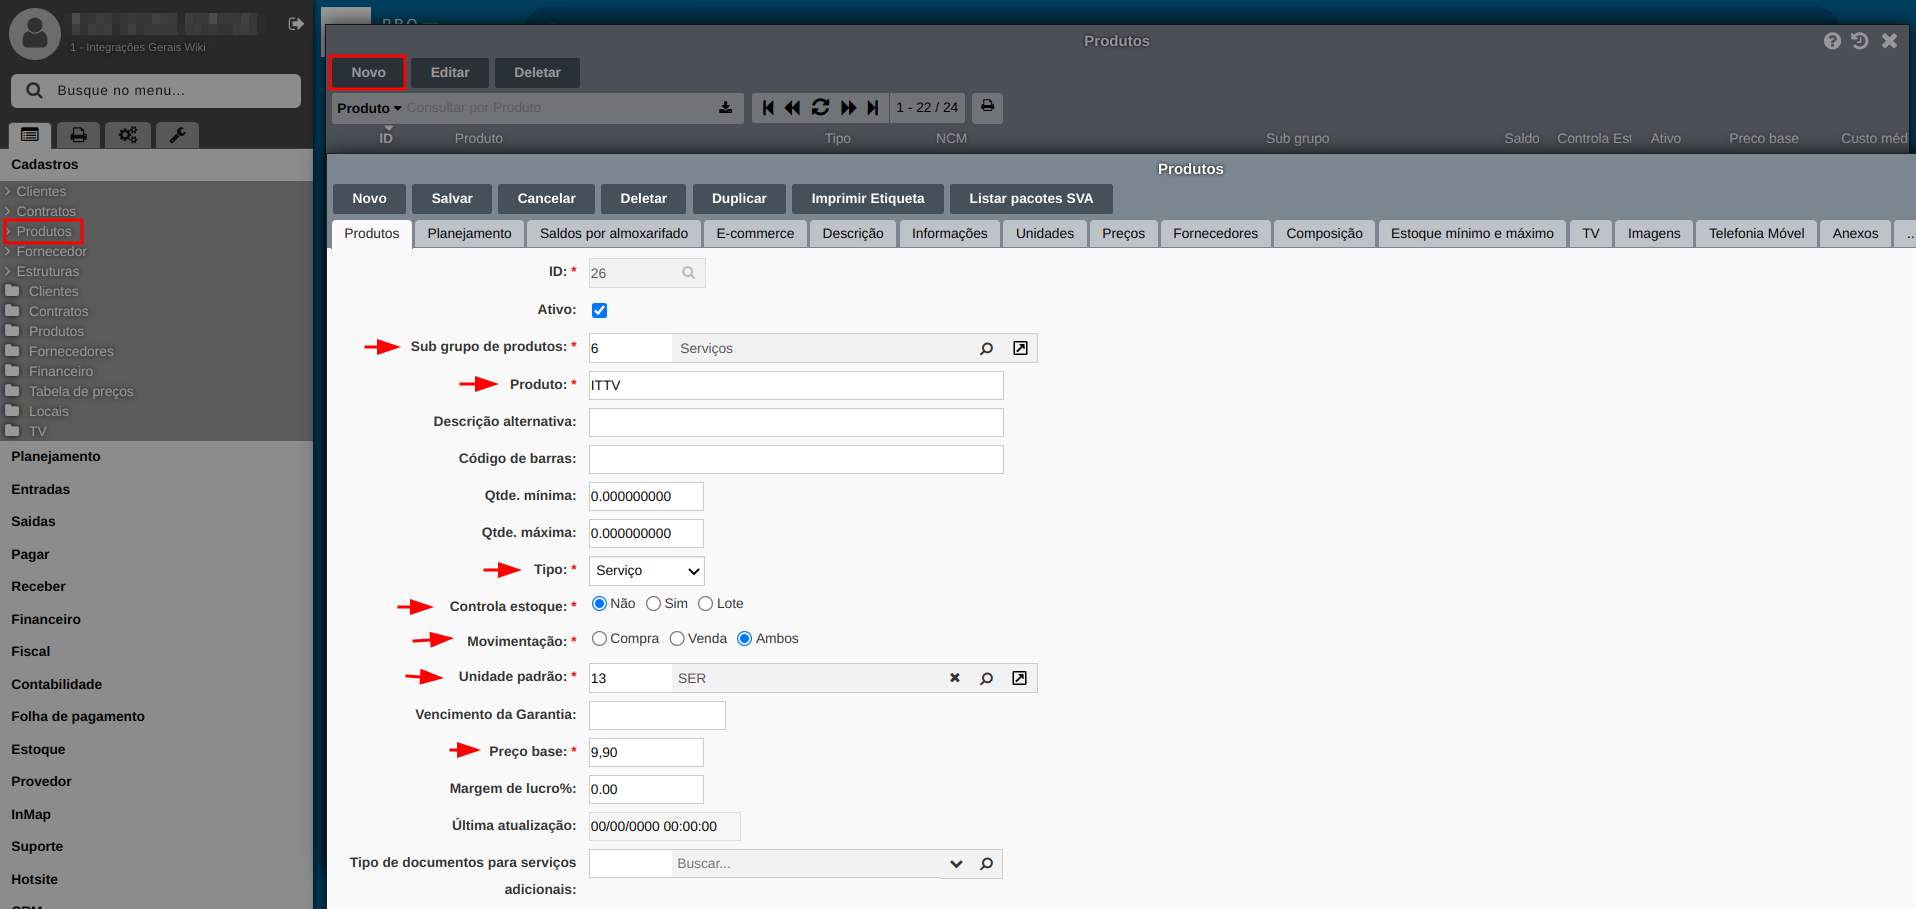Open the Produto search filter dropdown

pos(369,108)
